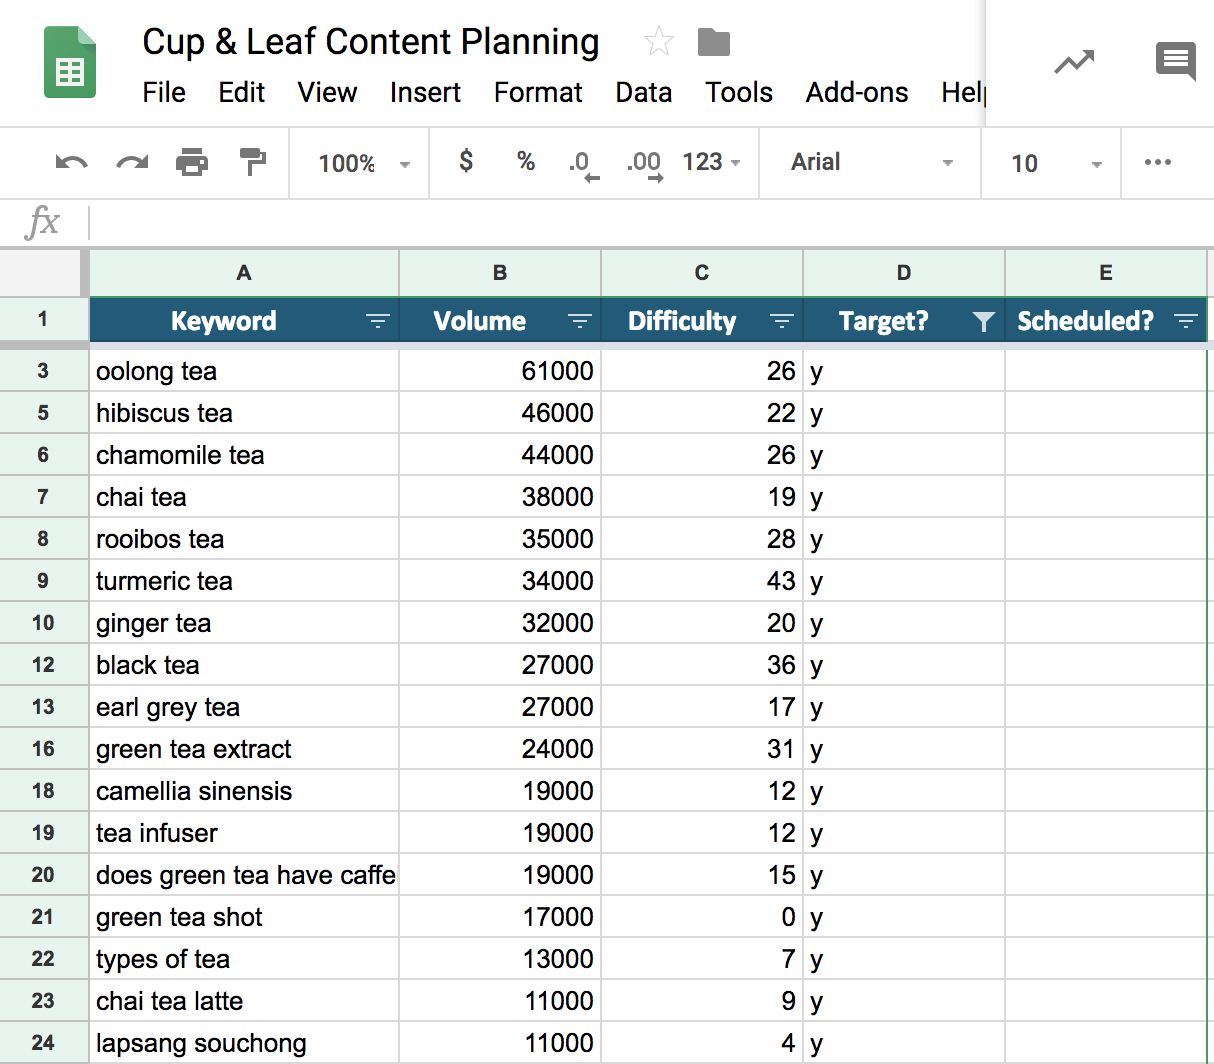Toggle the Keyword column filter button

(x=377, y=321)
